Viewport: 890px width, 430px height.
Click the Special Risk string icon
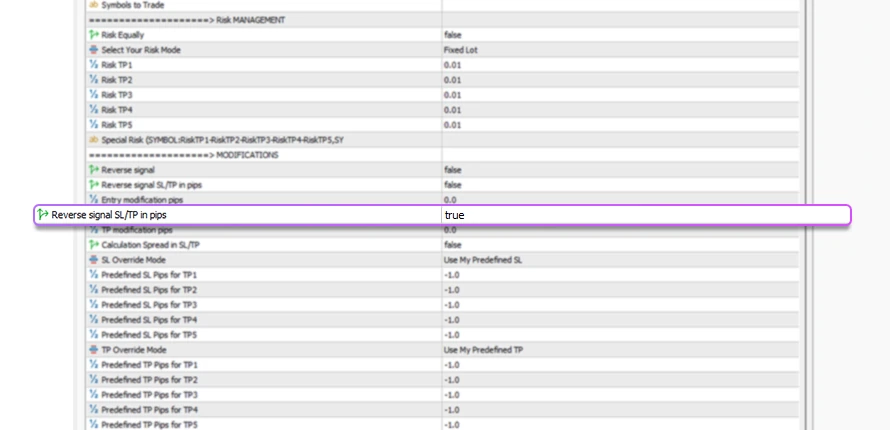click(x=93, y=140)
